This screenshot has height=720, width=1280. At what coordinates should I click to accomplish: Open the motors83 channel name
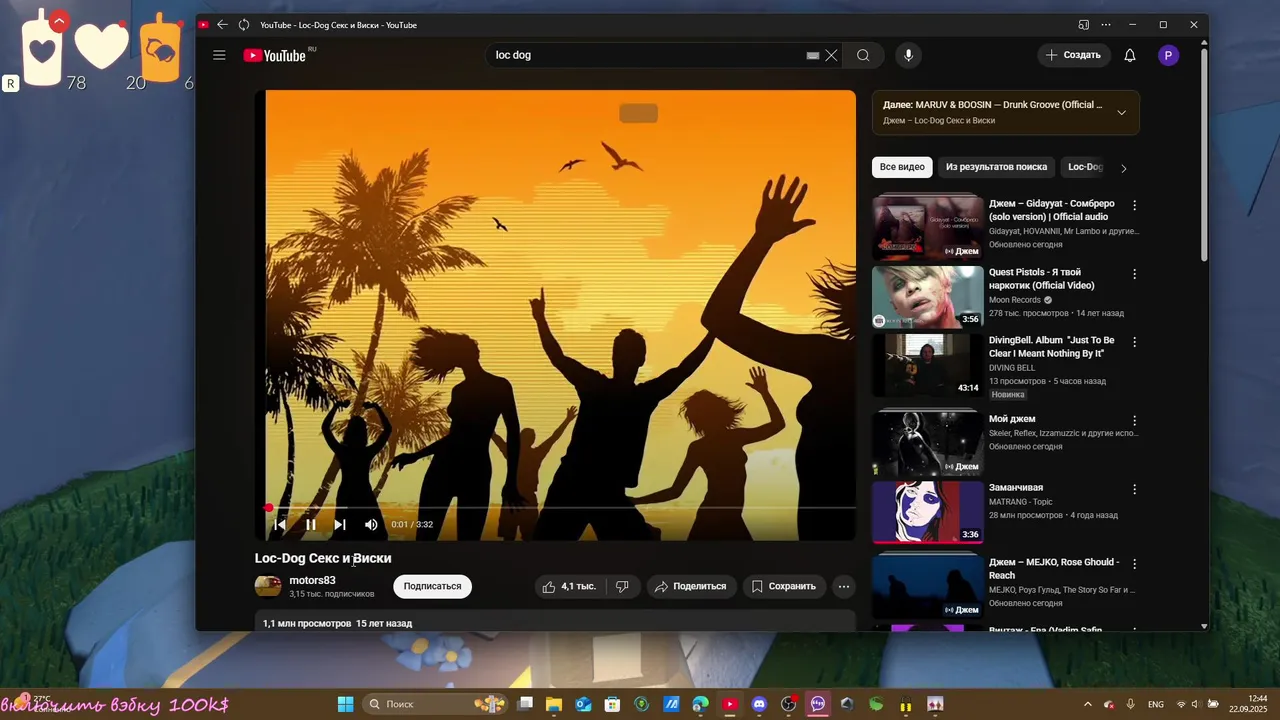312,580
